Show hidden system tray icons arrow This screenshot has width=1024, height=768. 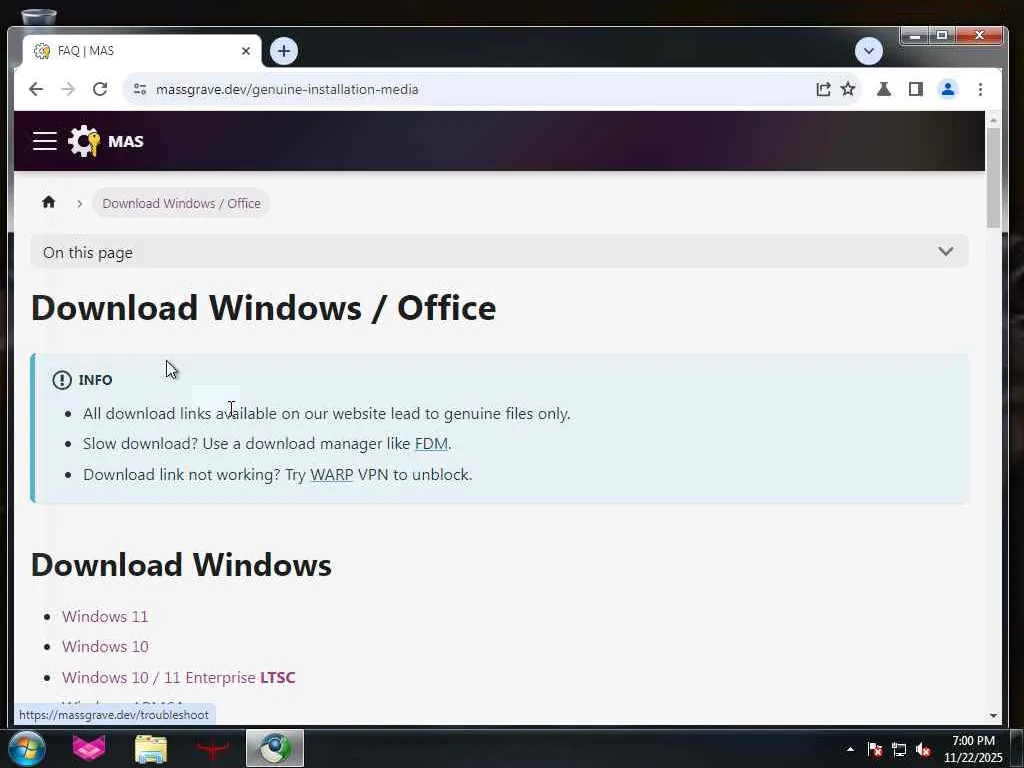(850, 749)
